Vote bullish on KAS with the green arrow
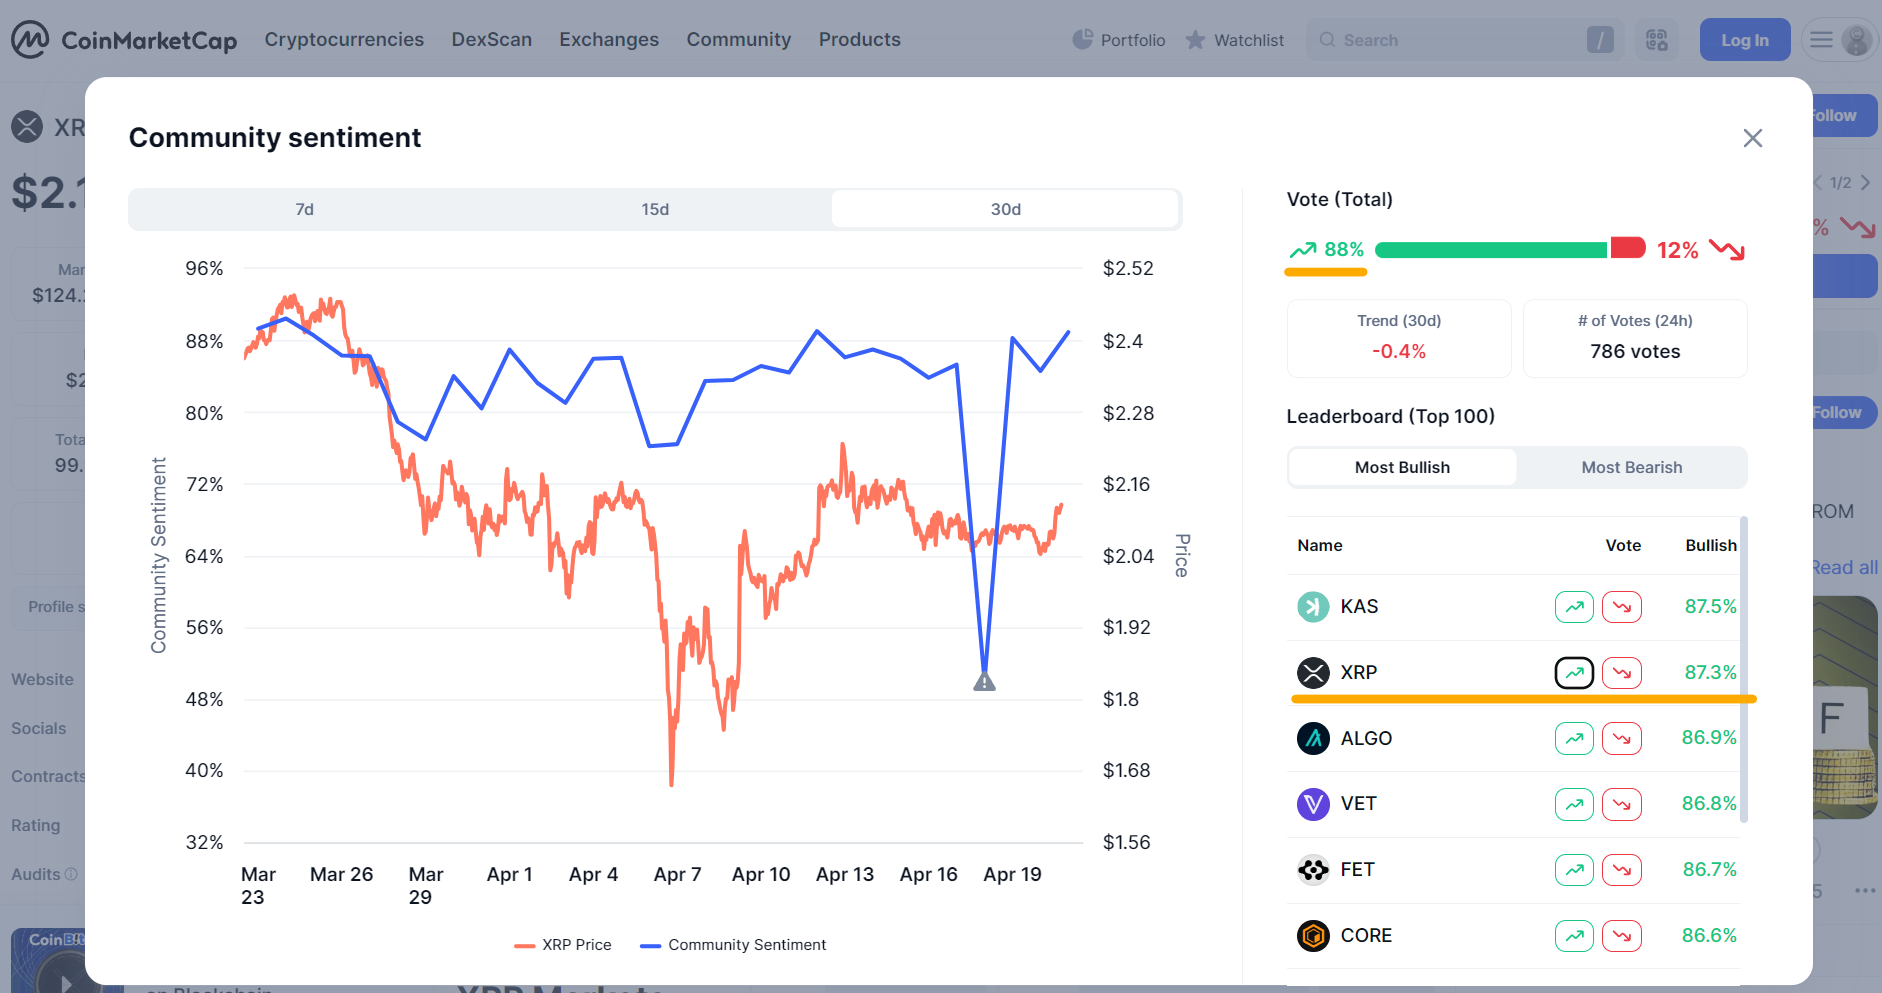1882x993 pixels. (x=1574, y=606)
